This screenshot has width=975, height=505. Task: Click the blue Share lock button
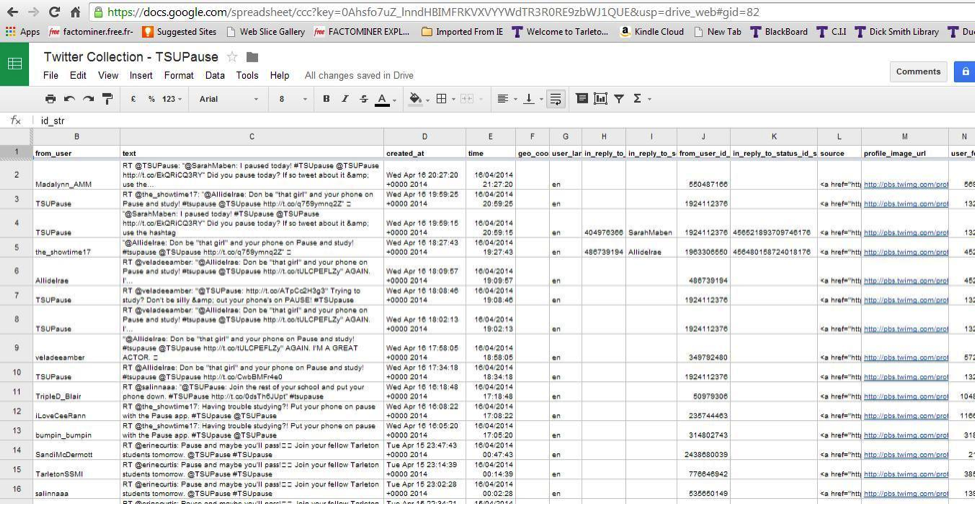[x=964, y=72]
